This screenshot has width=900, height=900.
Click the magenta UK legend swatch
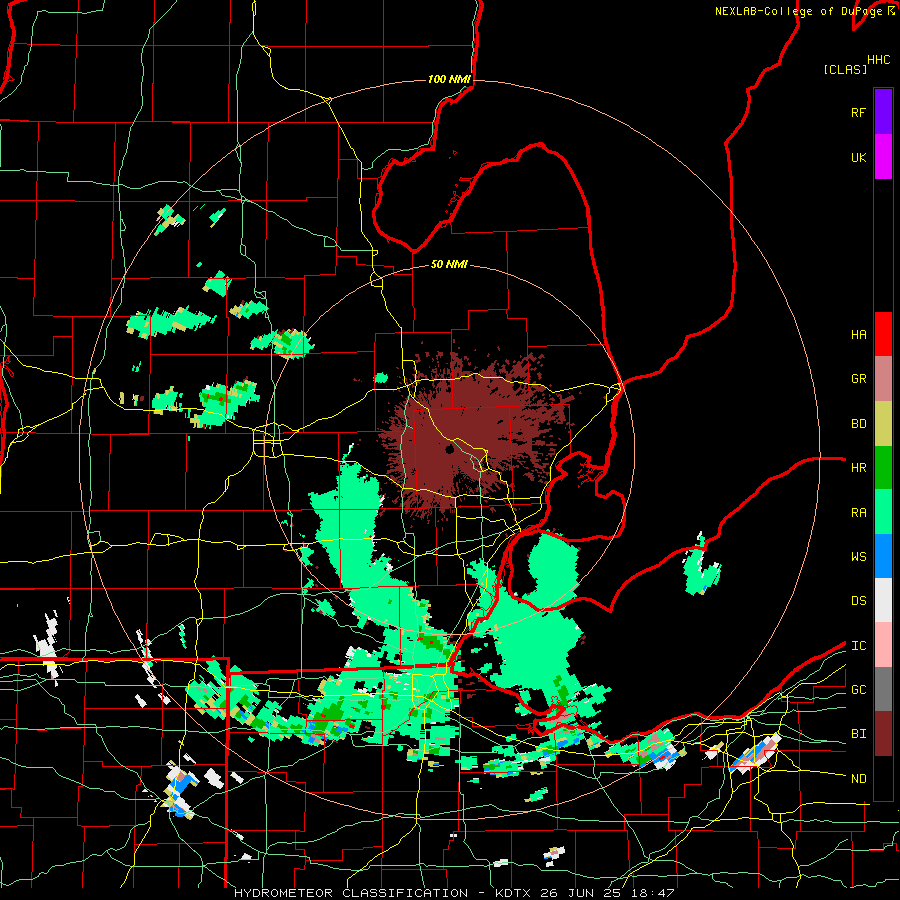pyautogui.click(x=883, y=157)
